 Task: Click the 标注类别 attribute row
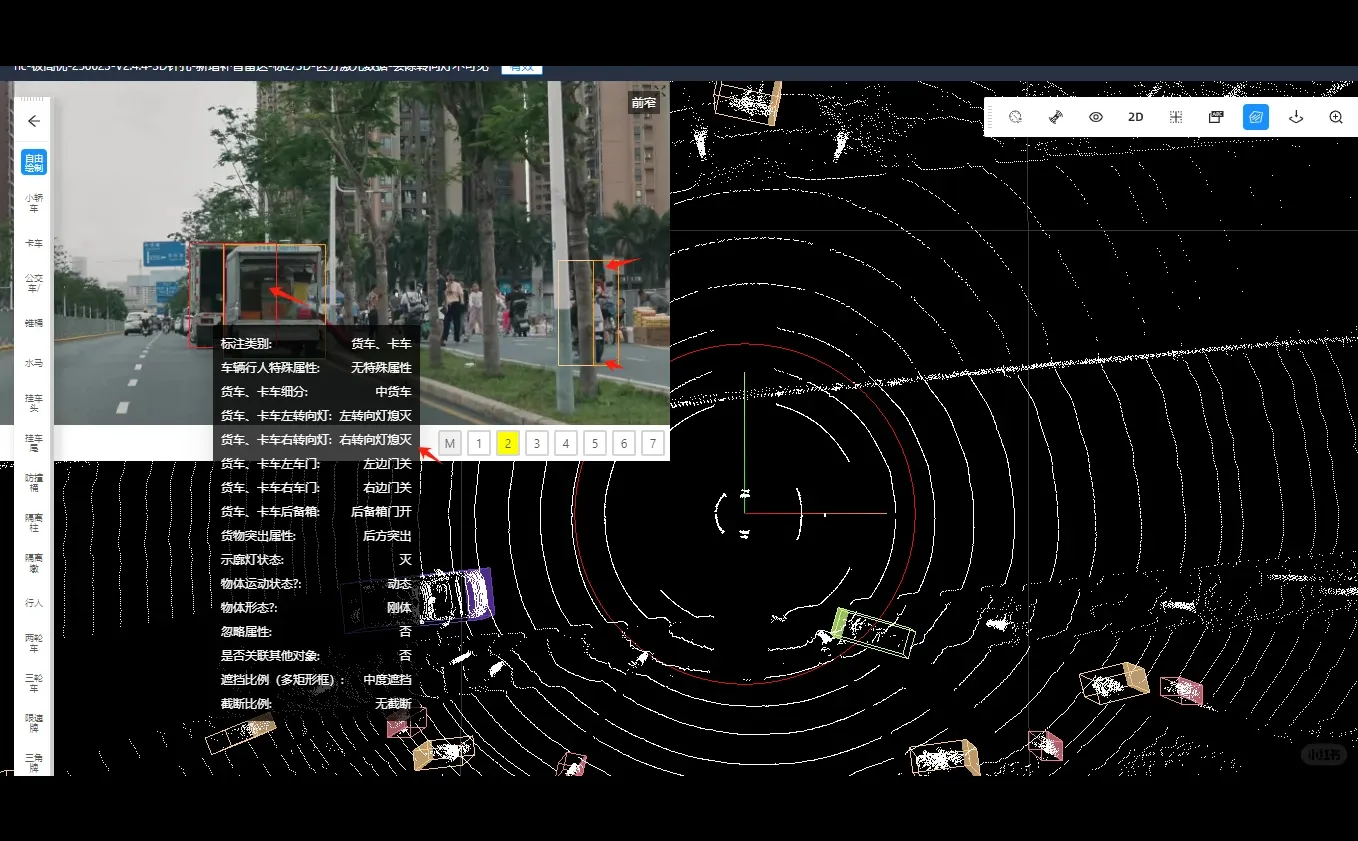(316, 344)
